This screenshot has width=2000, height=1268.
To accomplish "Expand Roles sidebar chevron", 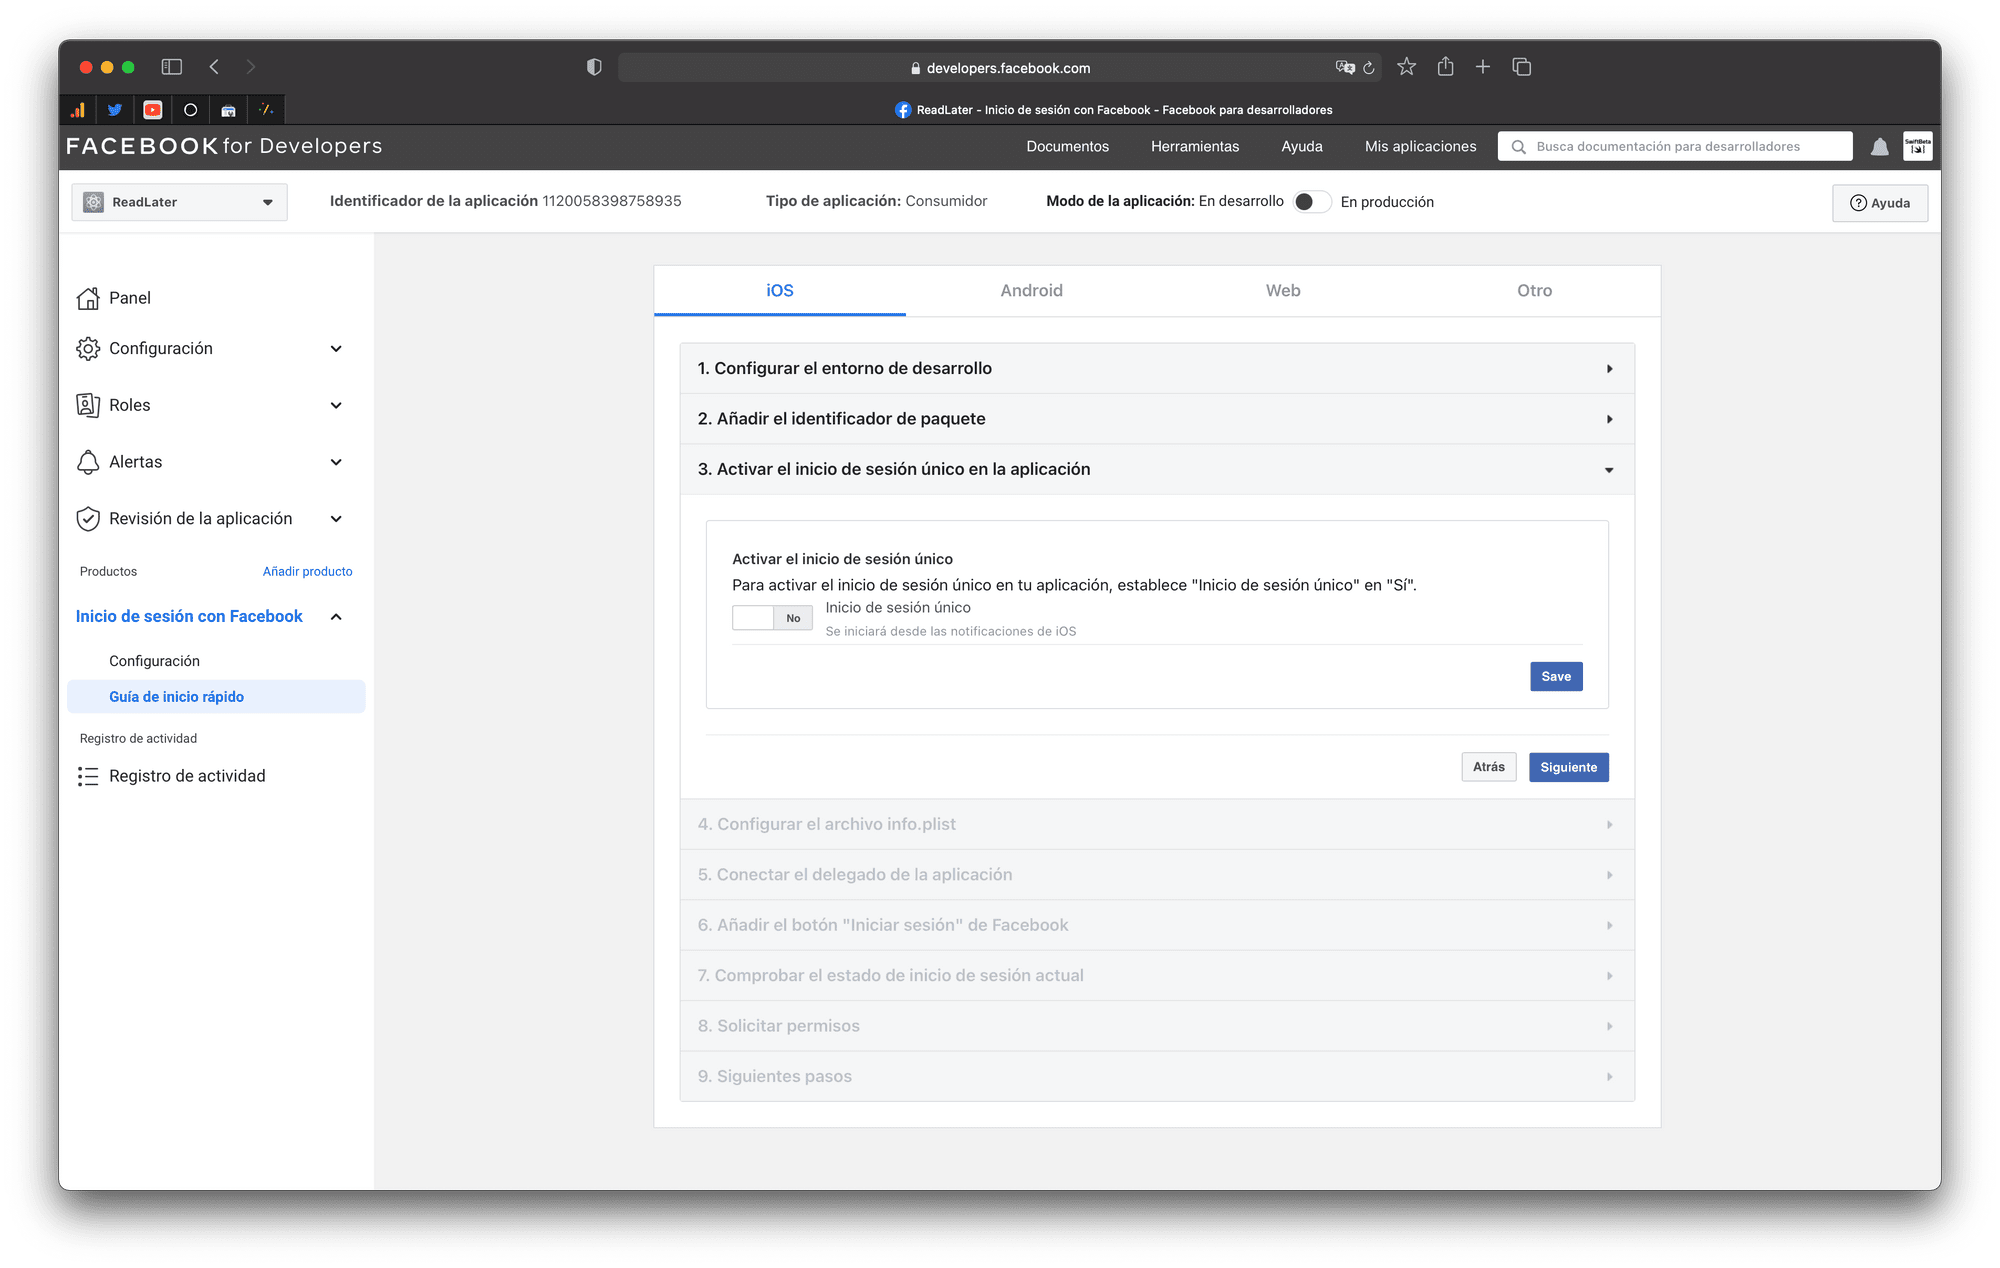I will tap(336, 405).
